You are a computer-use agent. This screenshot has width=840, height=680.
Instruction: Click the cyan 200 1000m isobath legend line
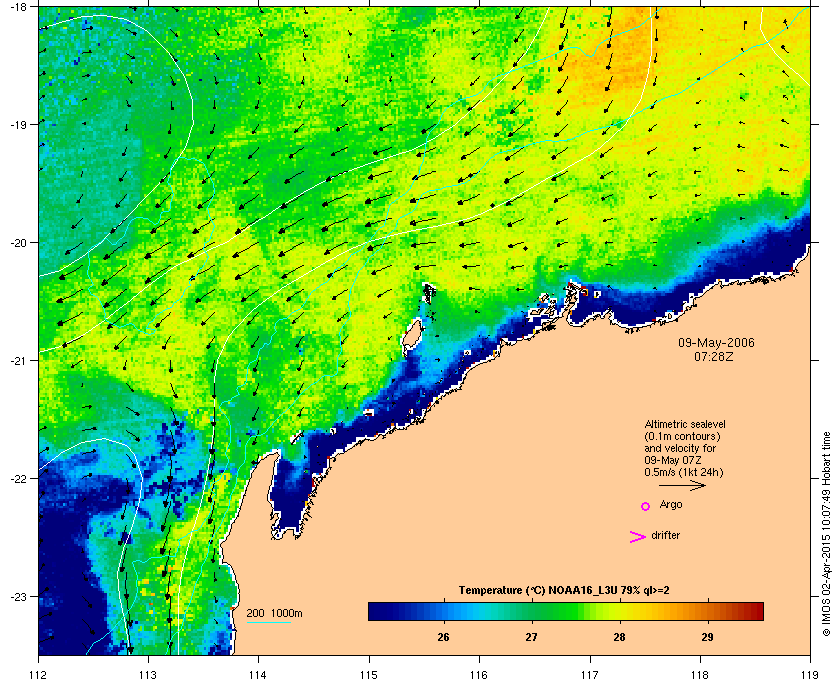(269, 622)
